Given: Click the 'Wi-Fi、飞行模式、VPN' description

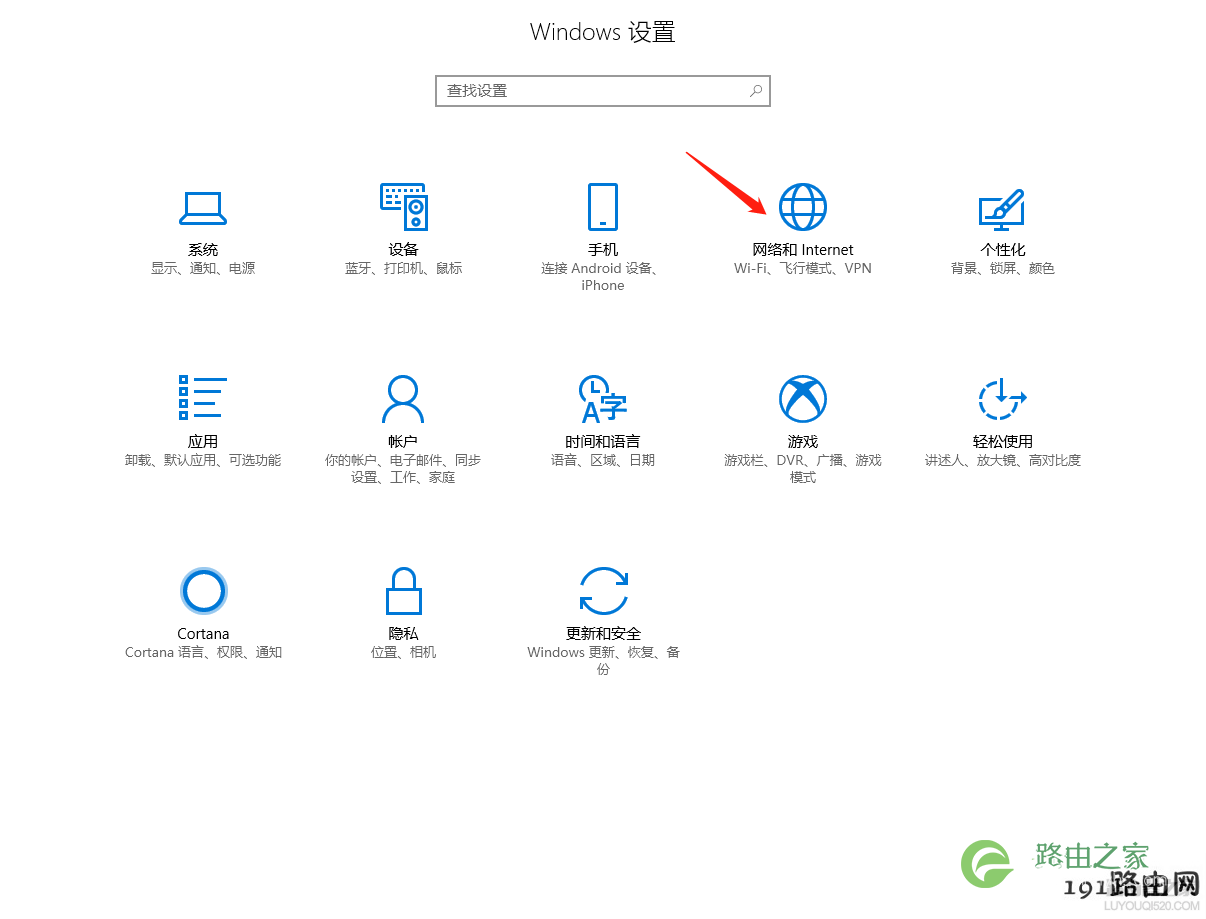Looking at the screenshot, I should (x=803, y=268).
